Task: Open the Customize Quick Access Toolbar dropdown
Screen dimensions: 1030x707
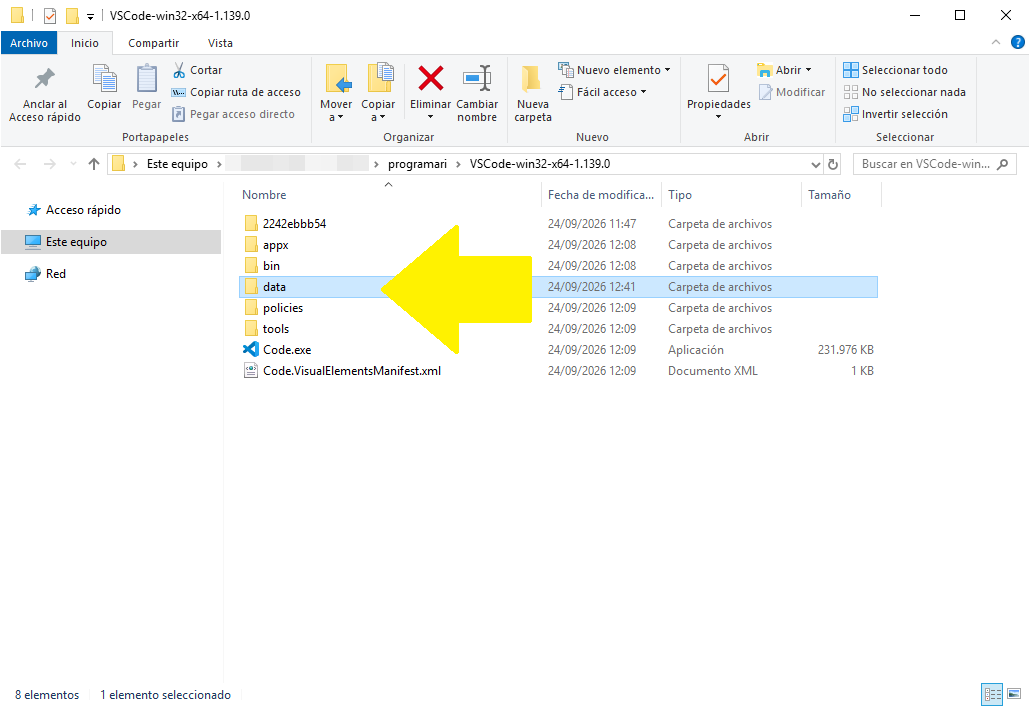Action: click(91, 16)
